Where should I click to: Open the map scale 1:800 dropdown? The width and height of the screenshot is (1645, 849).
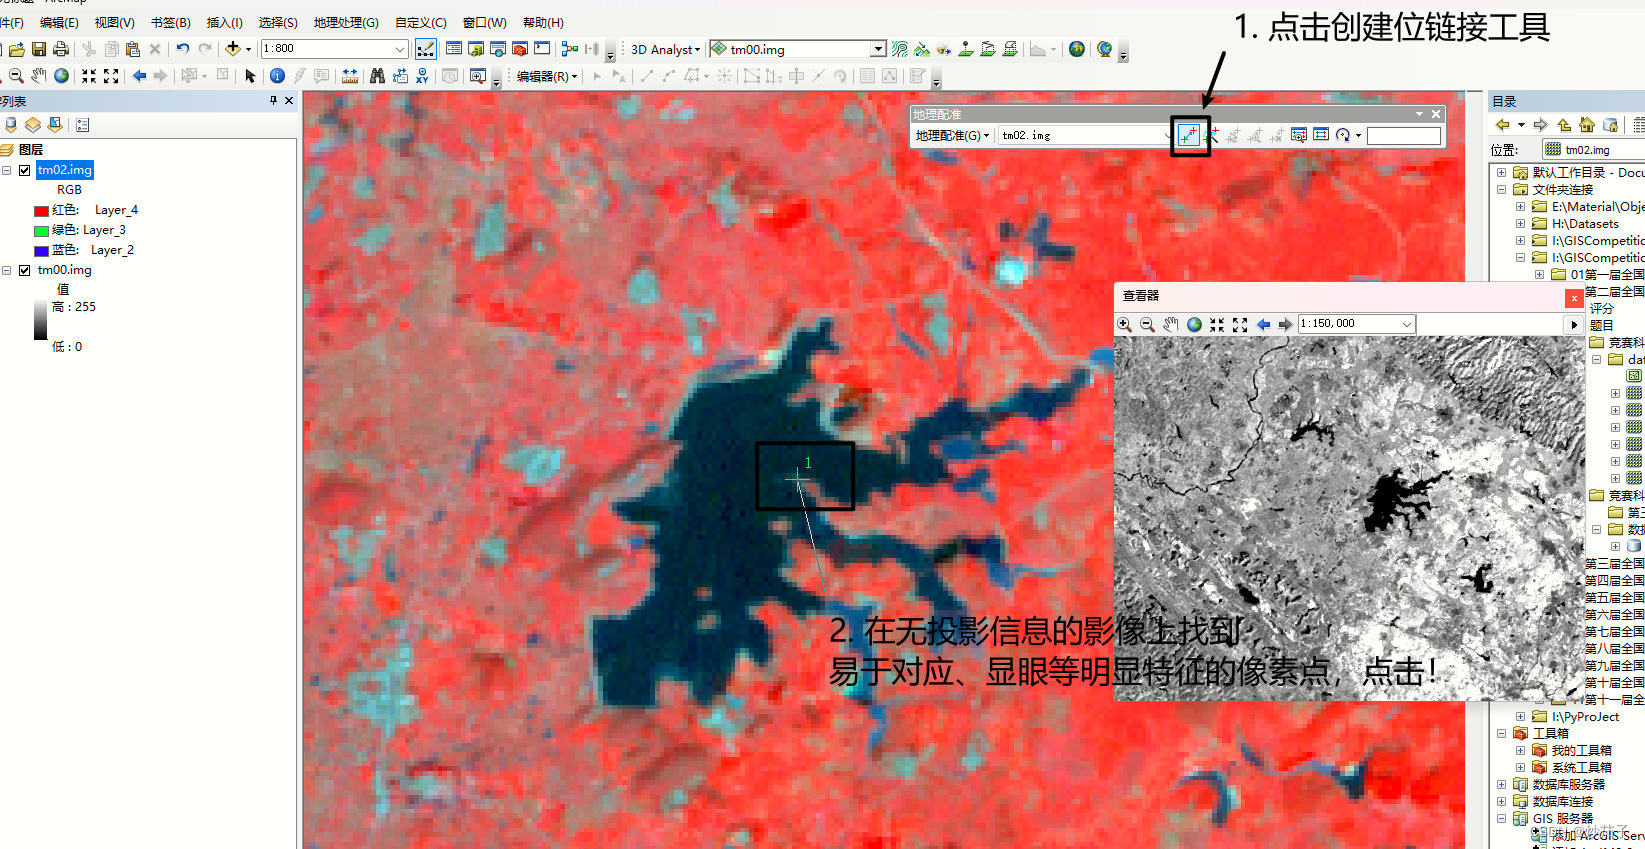click(400, 49)
